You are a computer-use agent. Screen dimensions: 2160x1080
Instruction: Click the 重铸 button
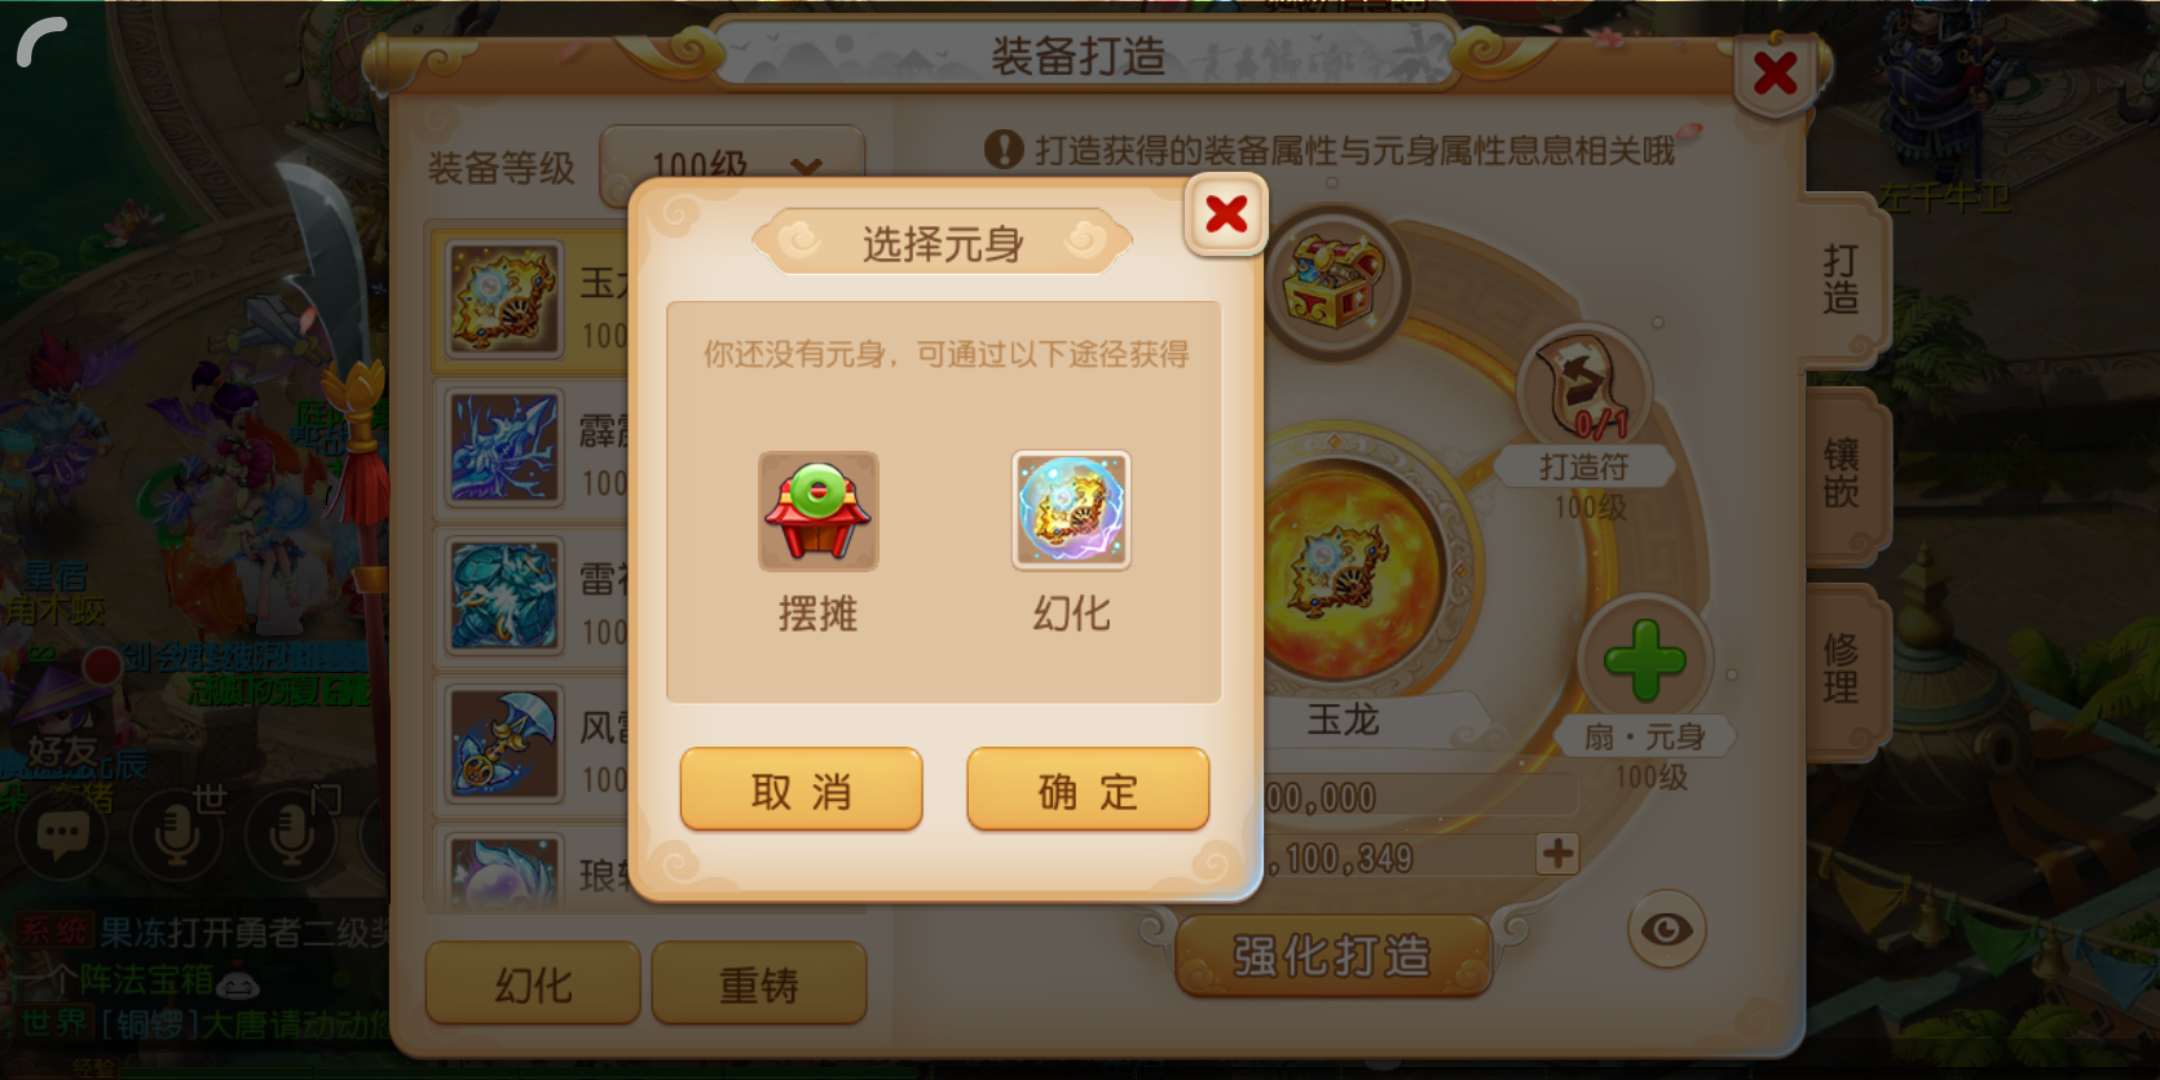point(759,984)
